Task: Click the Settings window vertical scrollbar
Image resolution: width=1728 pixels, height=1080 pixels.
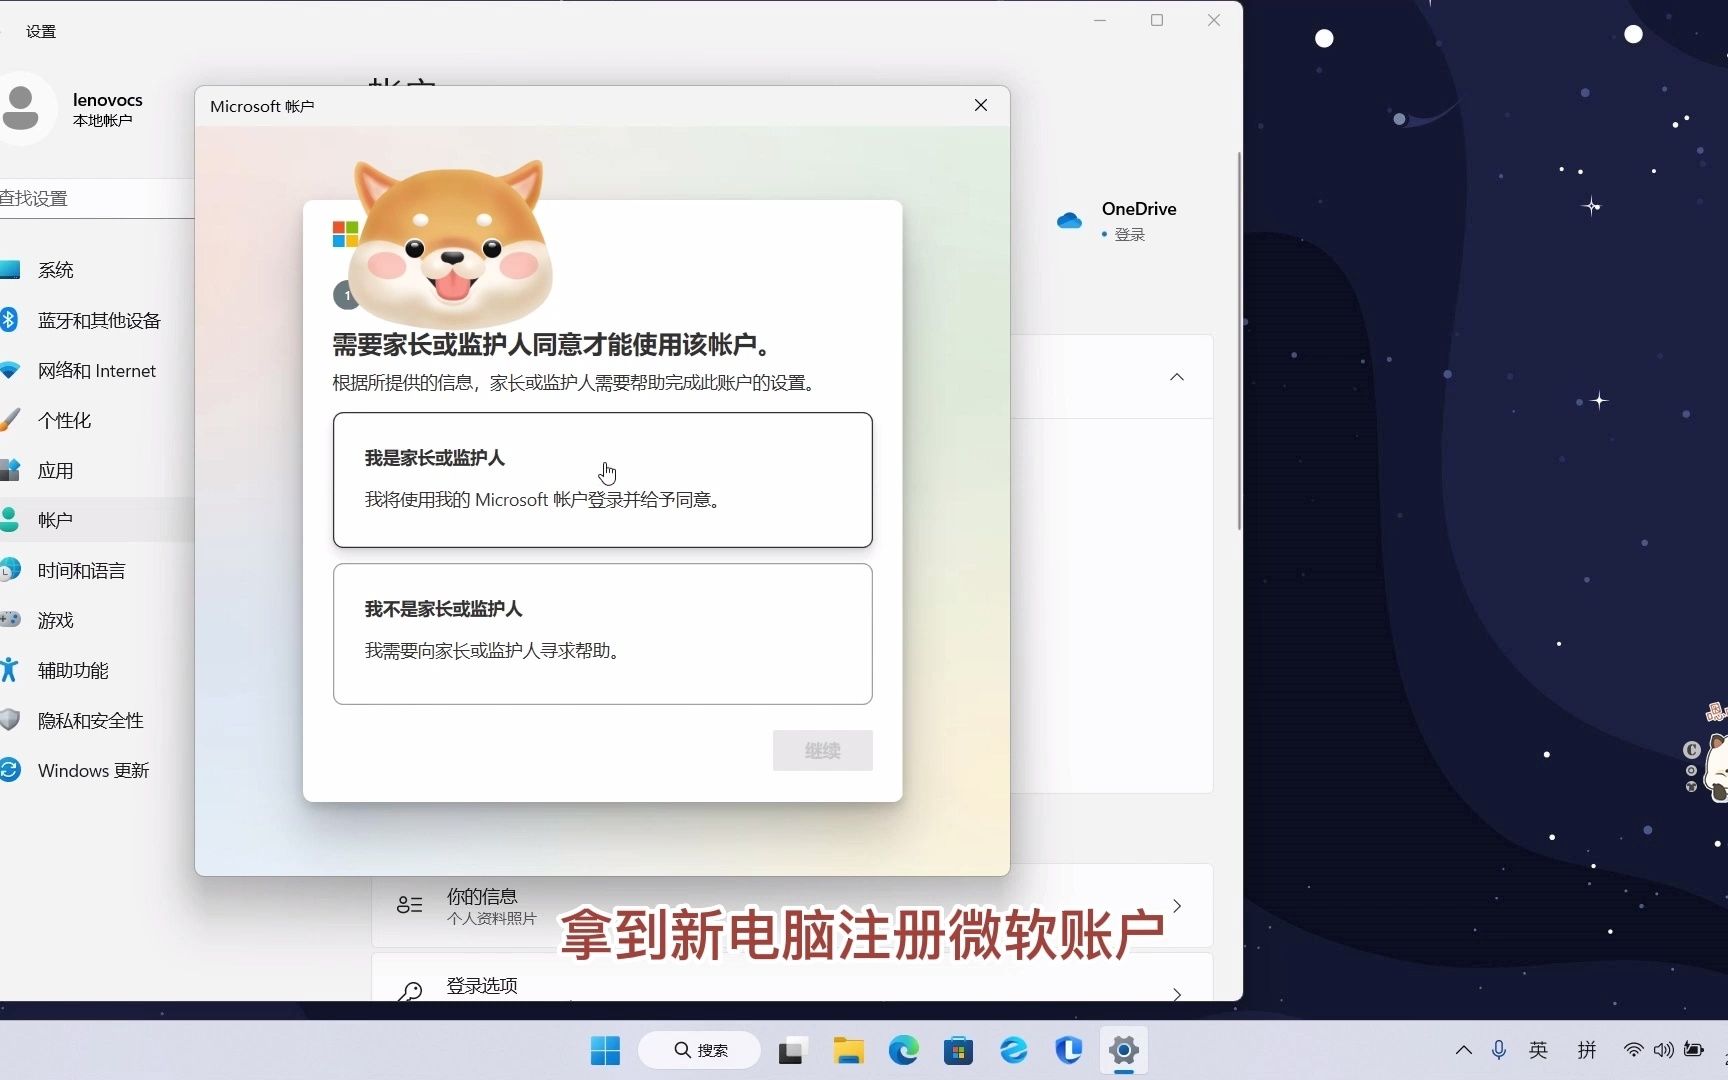Action: [x=1239, y=340]
